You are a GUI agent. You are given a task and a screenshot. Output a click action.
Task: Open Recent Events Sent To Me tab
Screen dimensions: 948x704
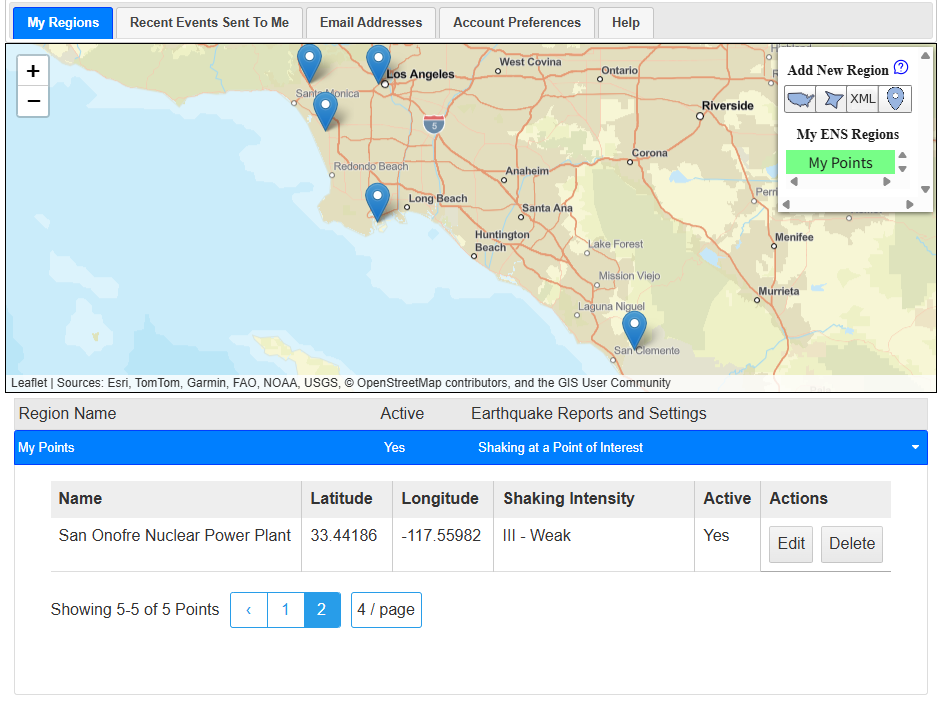coord(209,22)
